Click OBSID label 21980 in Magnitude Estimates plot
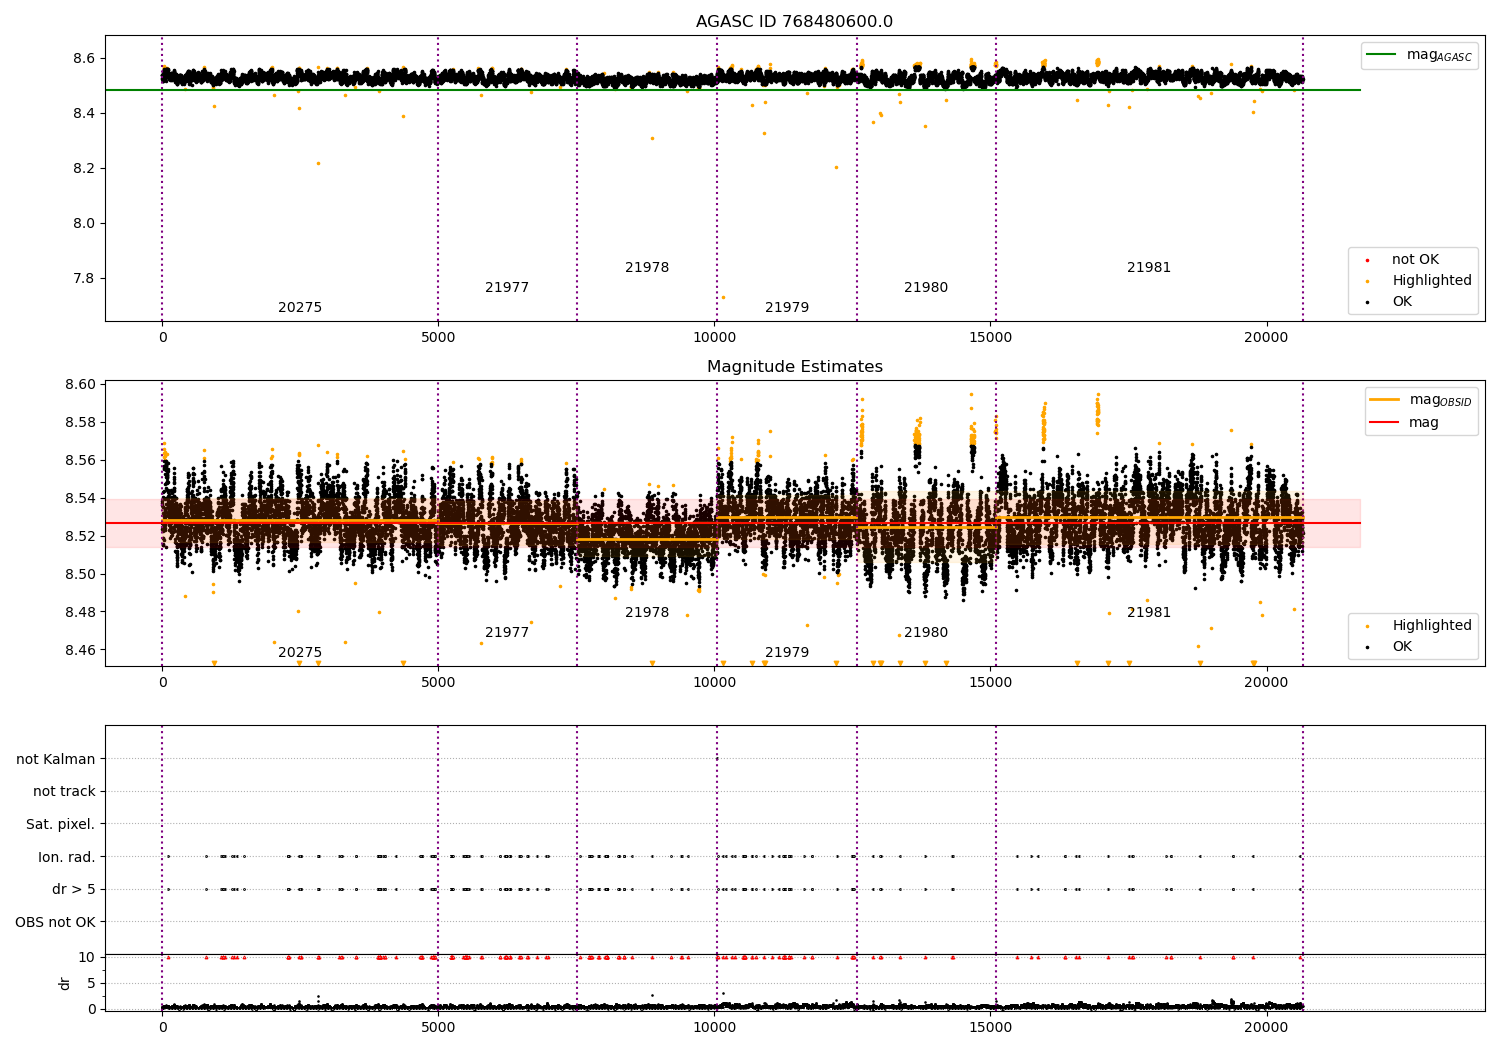This screenshot has height=1050, width=1500. [926, 633]
